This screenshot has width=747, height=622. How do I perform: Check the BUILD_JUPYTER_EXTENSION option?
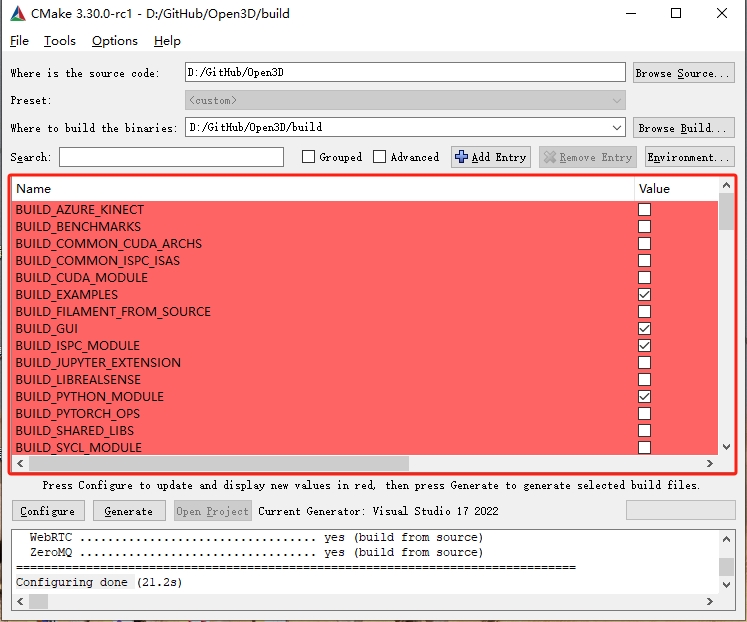point(644,362)
